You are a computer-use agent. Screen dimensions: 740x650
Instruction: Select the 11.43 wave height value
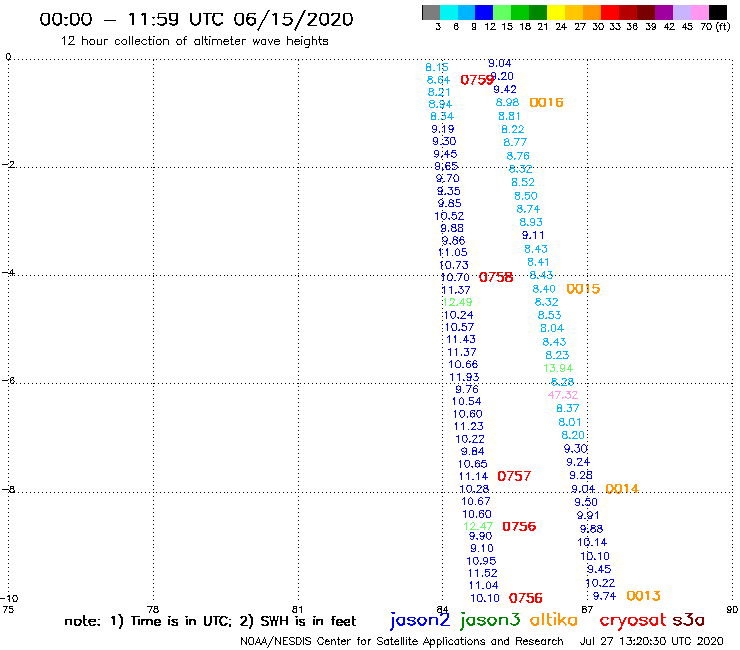pos(461,339)
